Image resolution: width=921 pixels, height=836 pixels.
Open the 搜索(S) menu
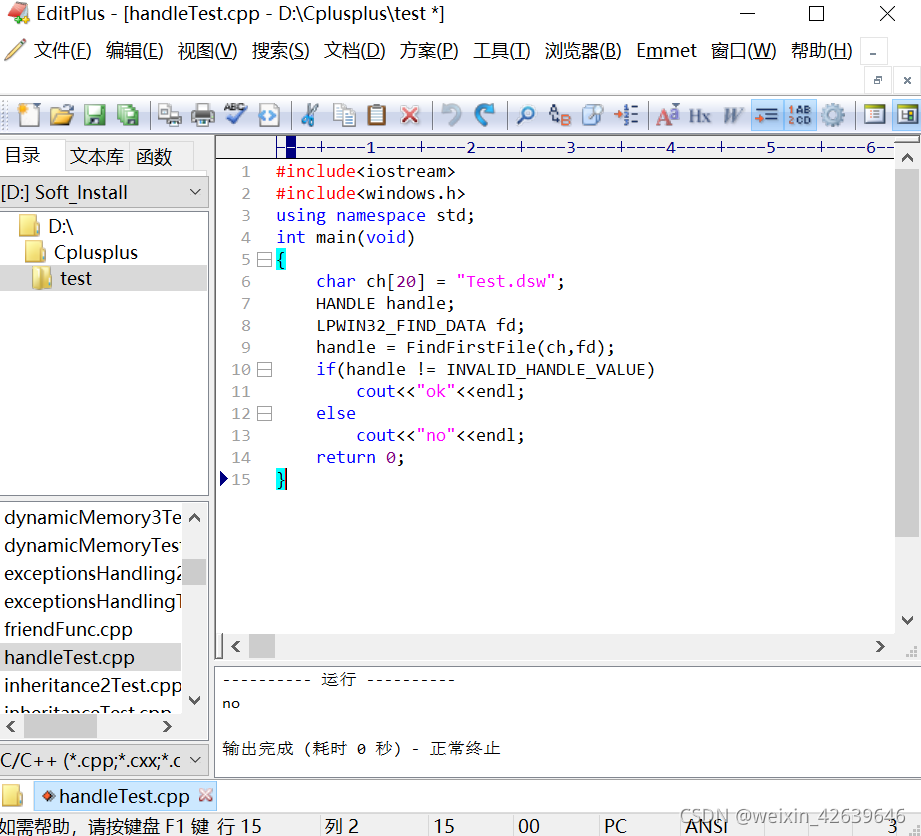coord(280,51)
